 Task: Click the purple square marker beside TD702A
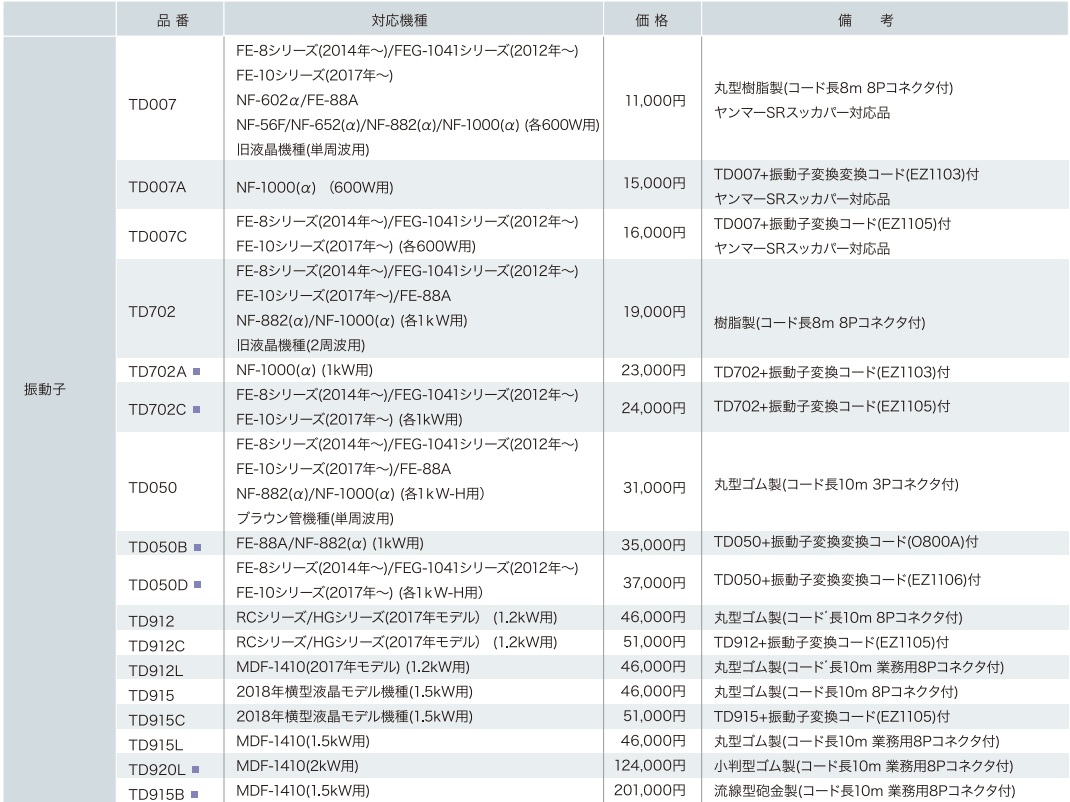tap(197, 371)
